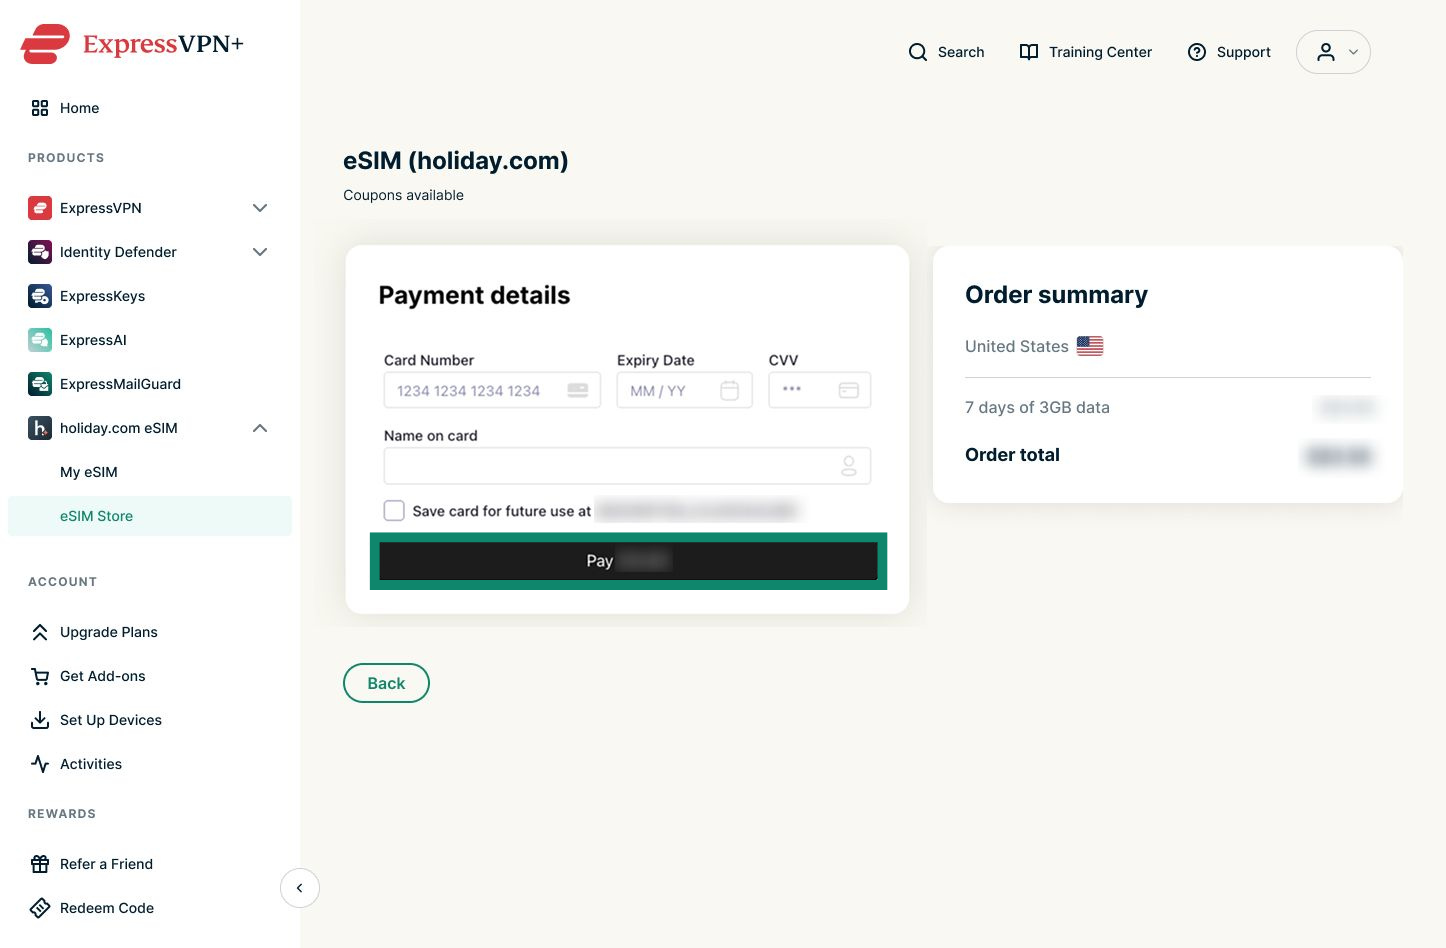
Task: Open the user account dropdown
Action: tap(1333, 52)
